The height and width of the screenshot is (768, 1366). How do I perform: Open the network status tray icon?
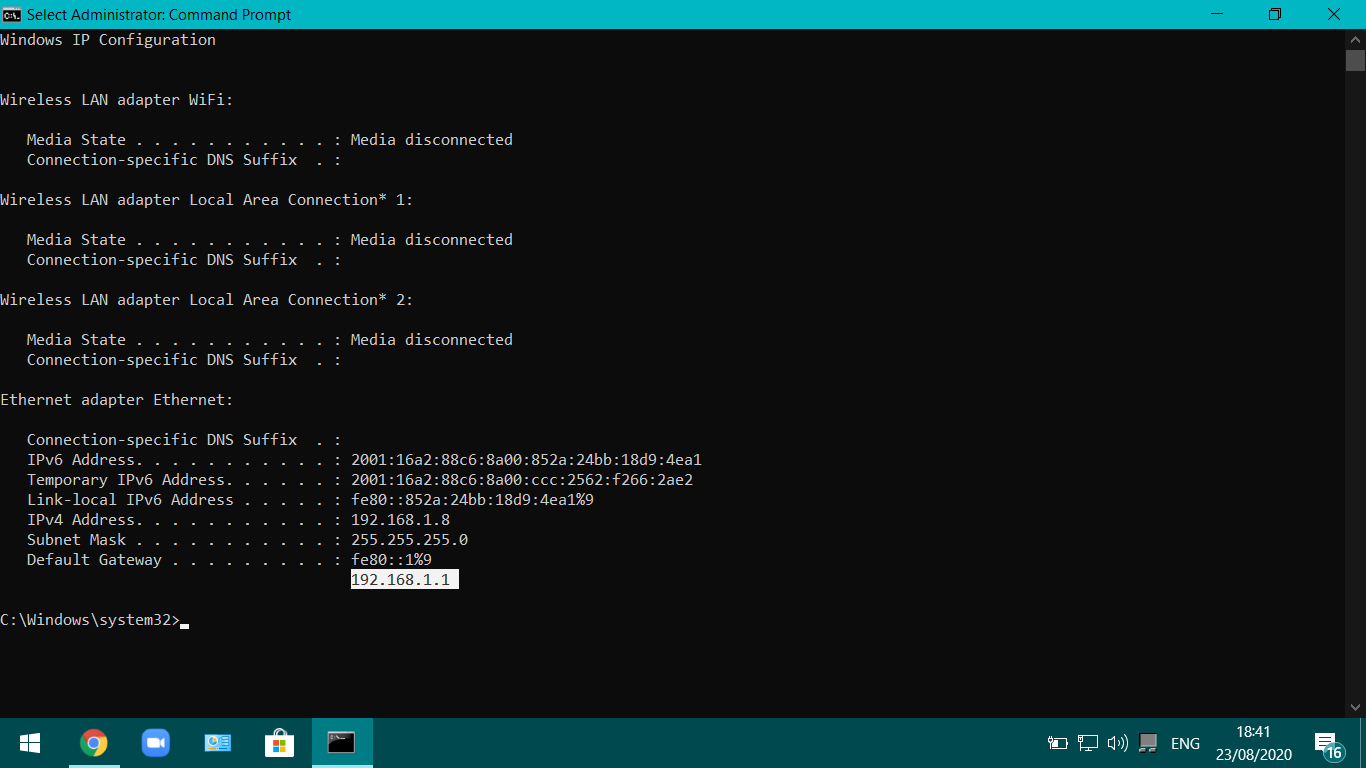pyautogui.click(x=1088, y=743)
